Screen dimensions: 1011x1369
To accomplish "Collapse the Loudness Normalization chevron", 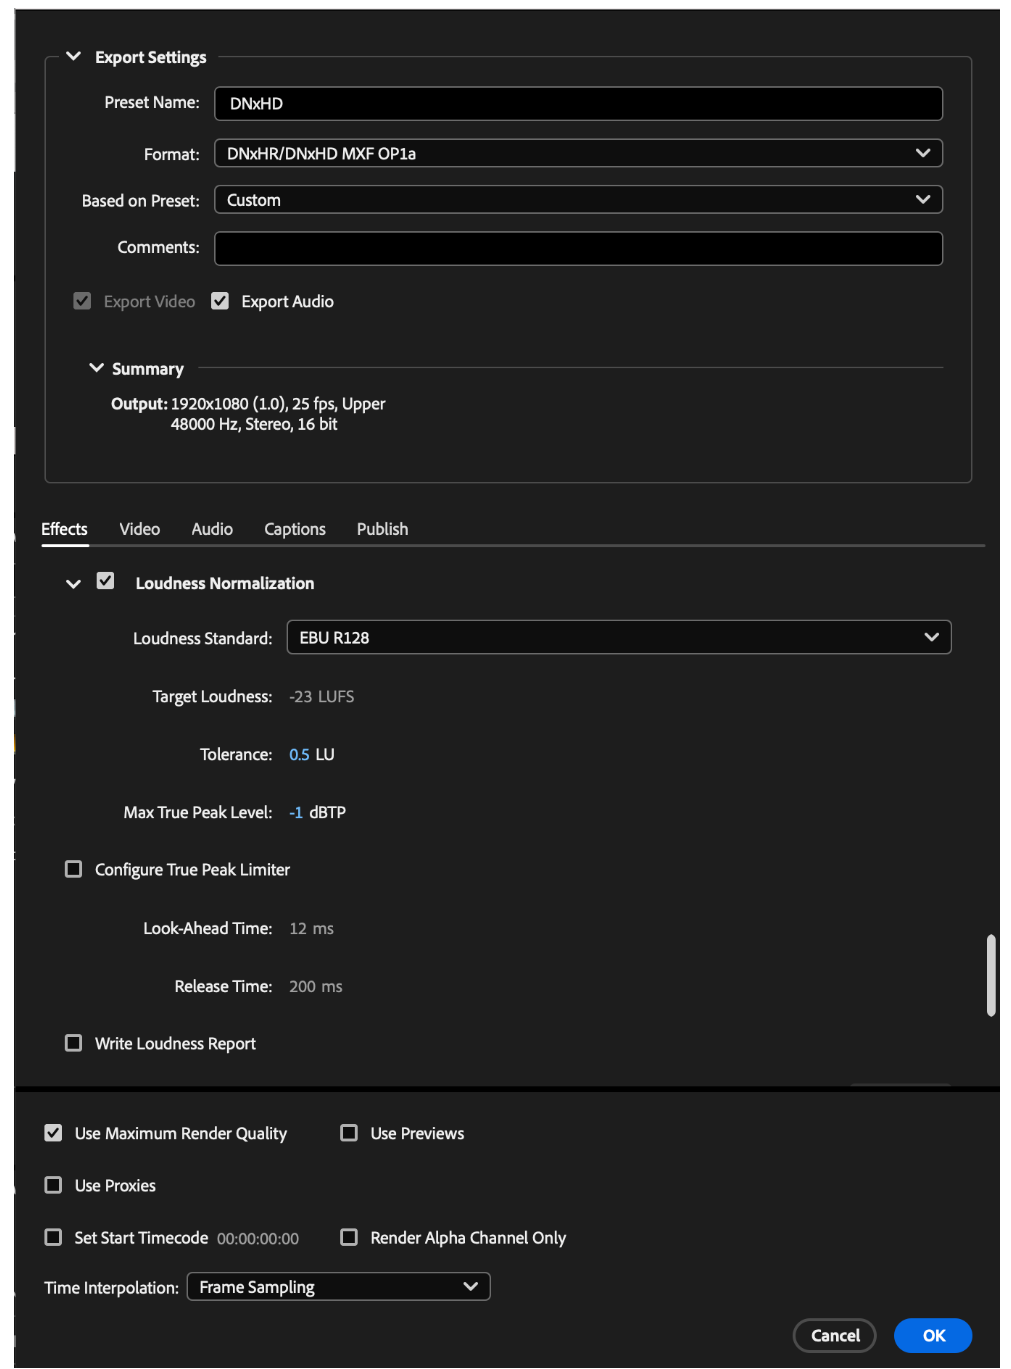I will click(x=73, y=584).
